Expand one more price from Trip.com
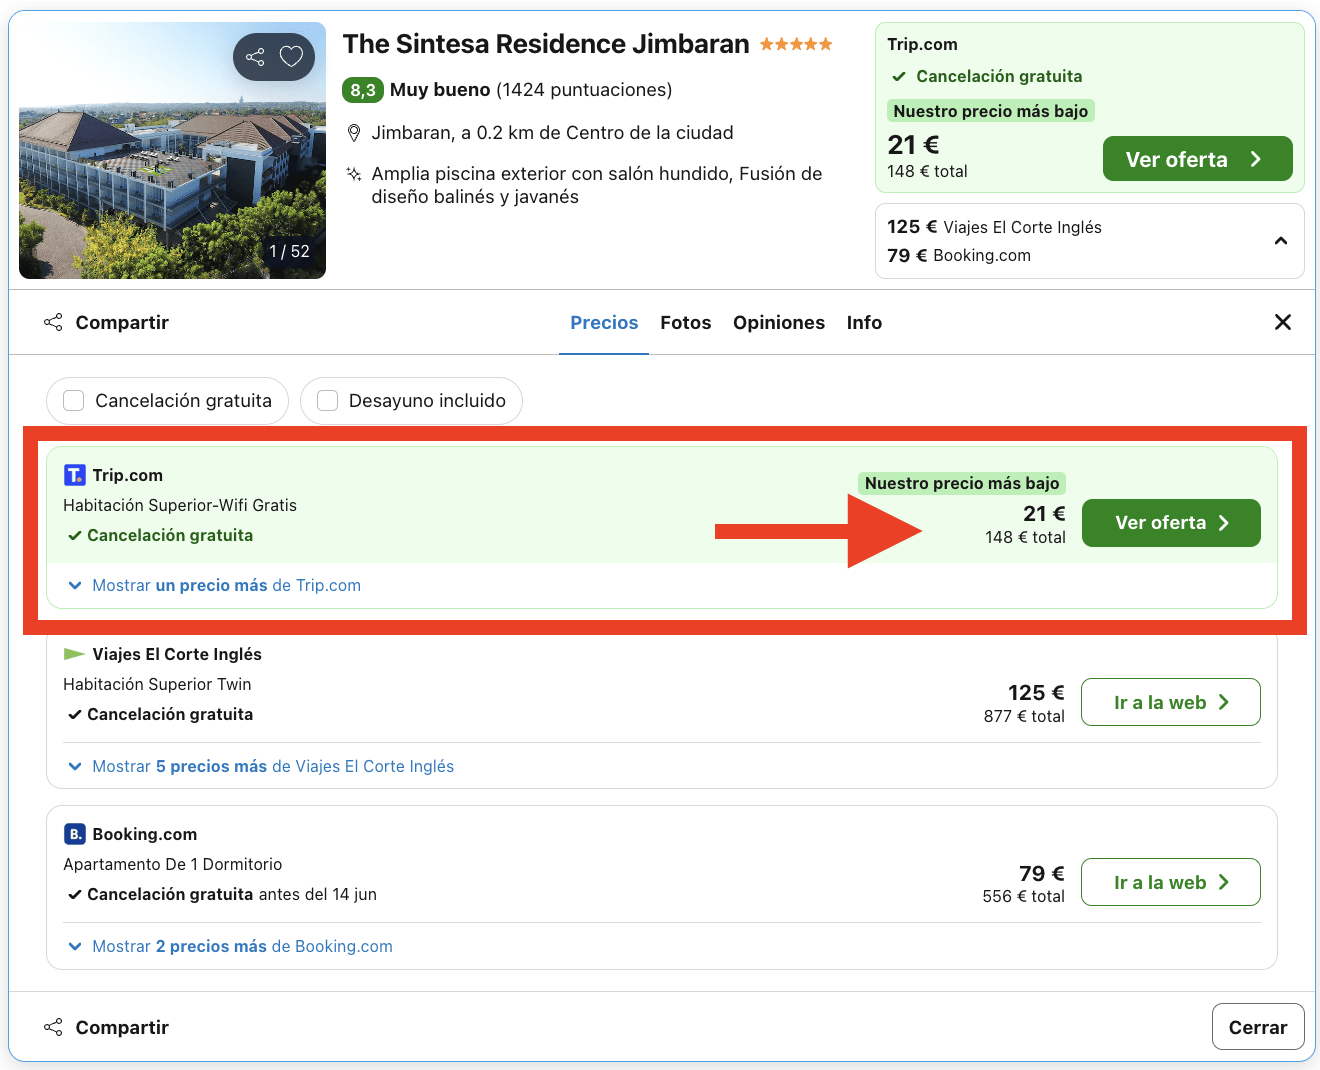This screenshot has width=1320, height=1070. tap(226, 585)
